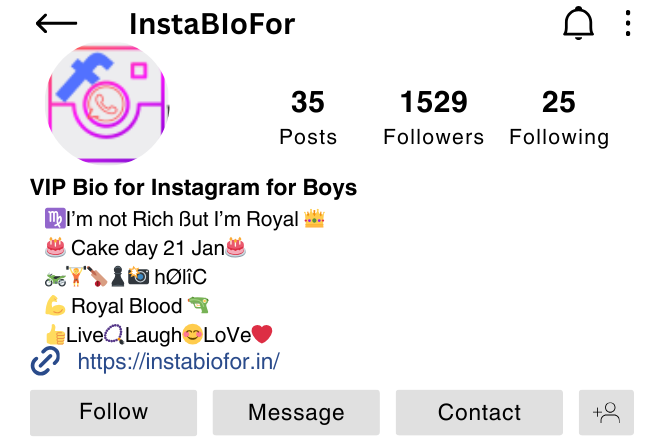Follow the InstaBioFor account

113,412
